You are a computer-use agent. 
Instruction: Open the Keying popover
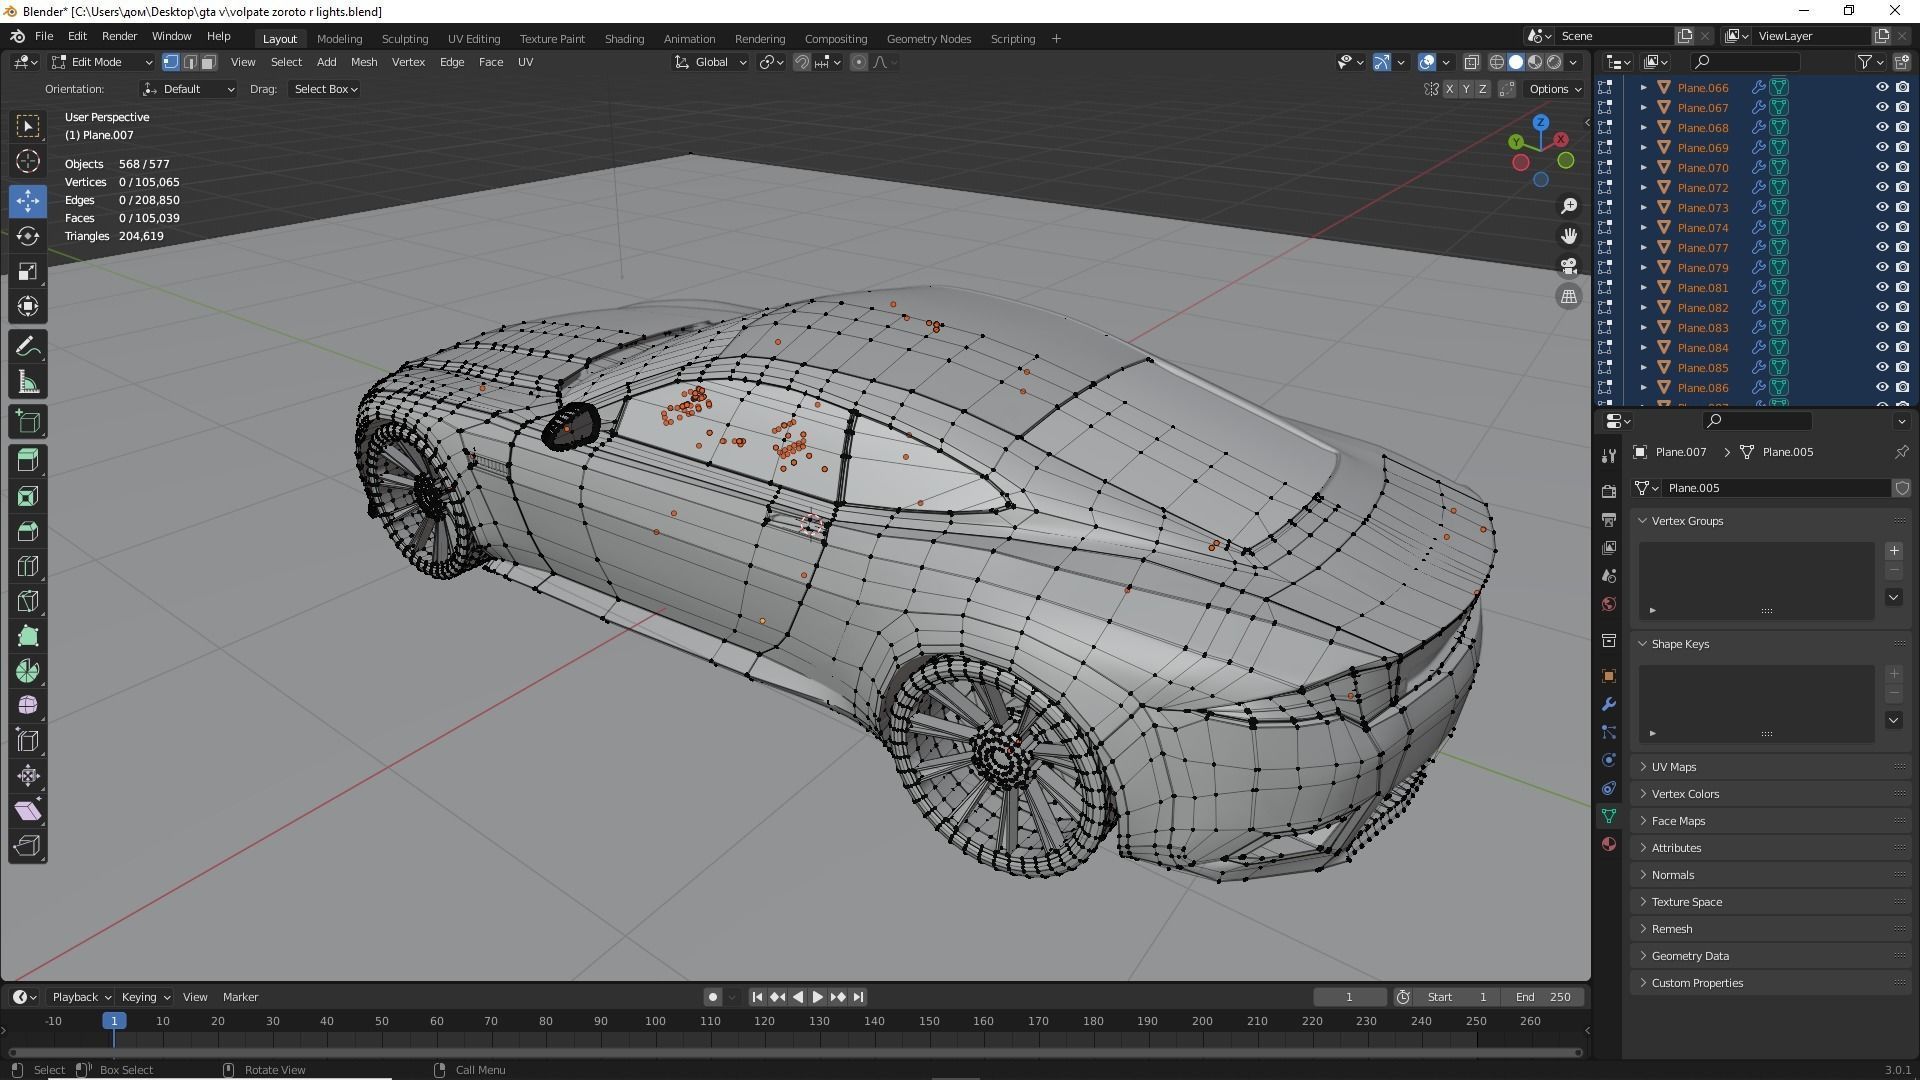pos(145,997)
